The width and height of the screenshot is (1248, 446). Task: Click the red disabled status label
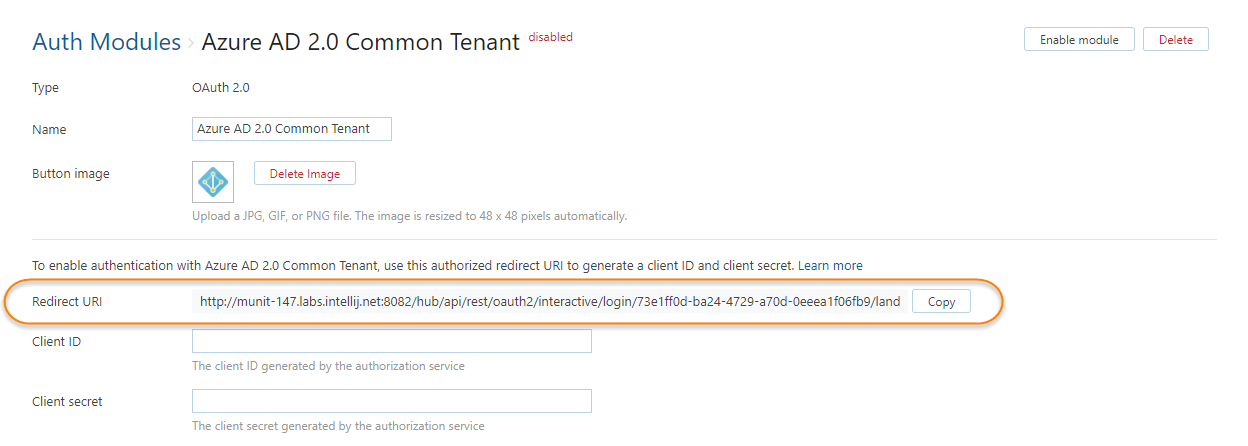pos(550,37)
